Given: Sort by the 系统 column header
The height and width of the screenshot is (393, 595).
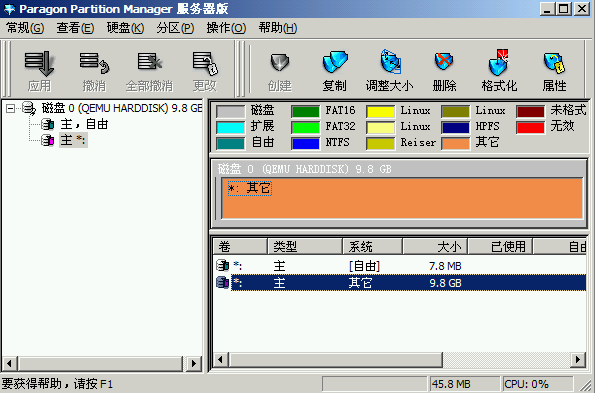Looking at the screenshot, I should click(x=372, y=247).
